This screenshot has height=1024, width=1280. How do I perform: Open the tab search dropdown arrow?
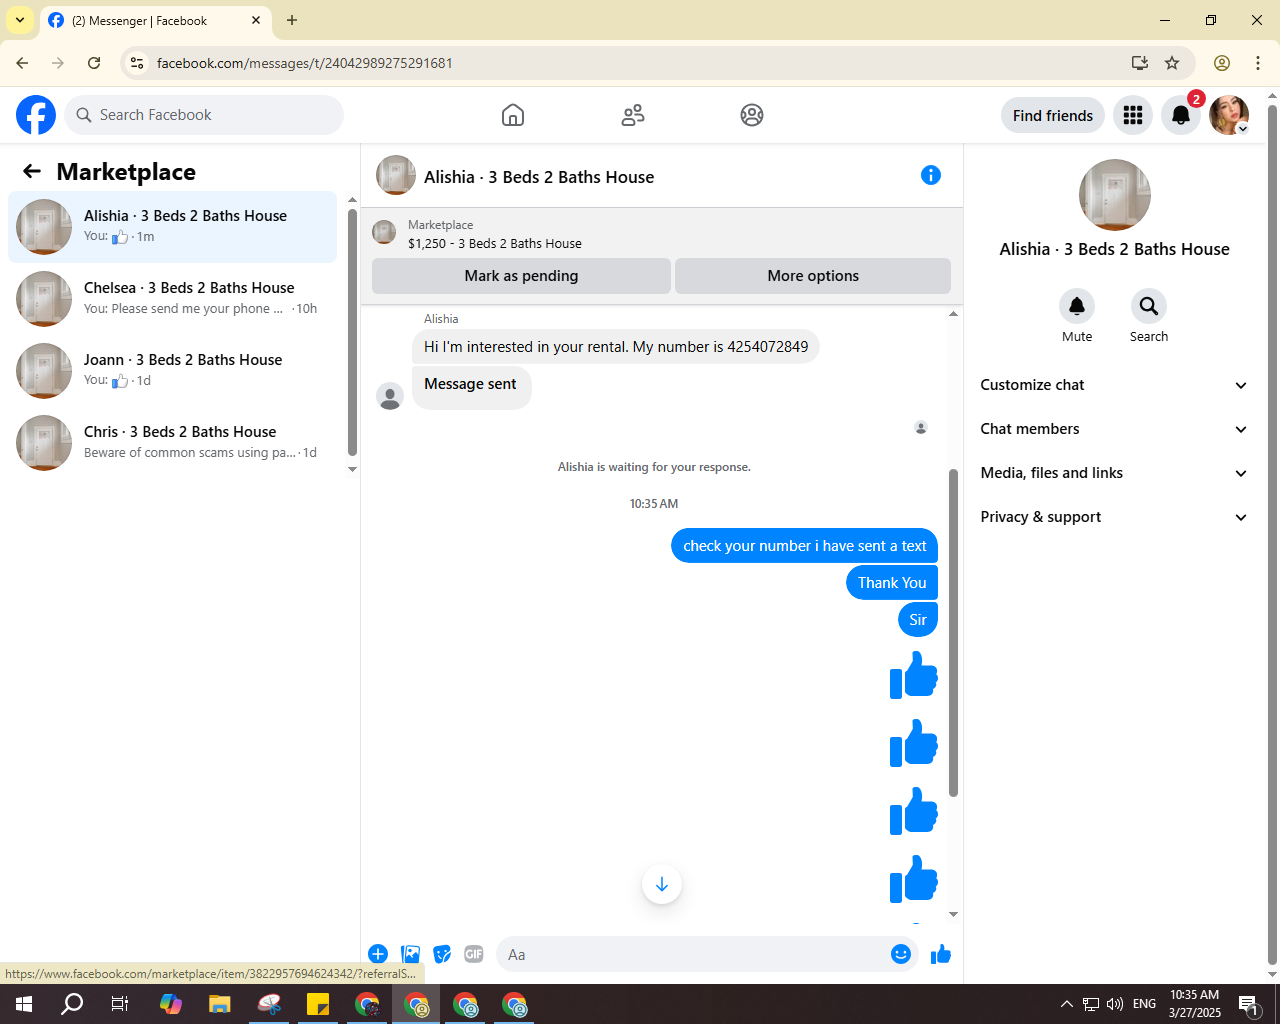(20, 20)
